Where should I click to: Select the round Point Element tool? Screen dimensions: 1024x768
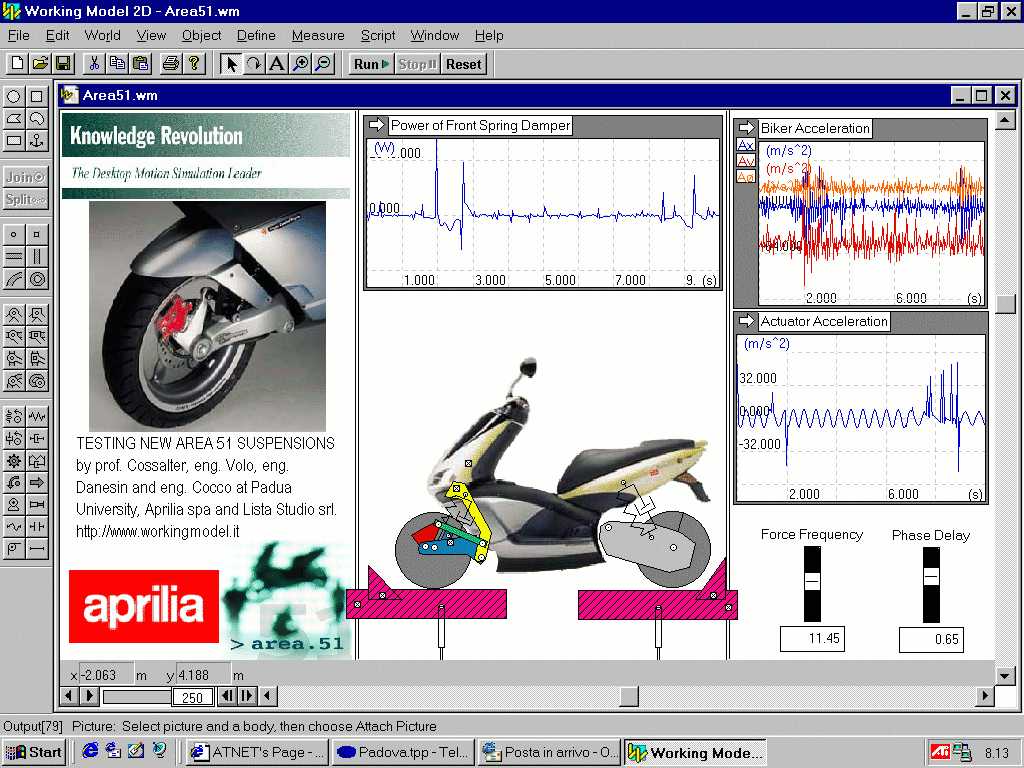tap(13, 234)
